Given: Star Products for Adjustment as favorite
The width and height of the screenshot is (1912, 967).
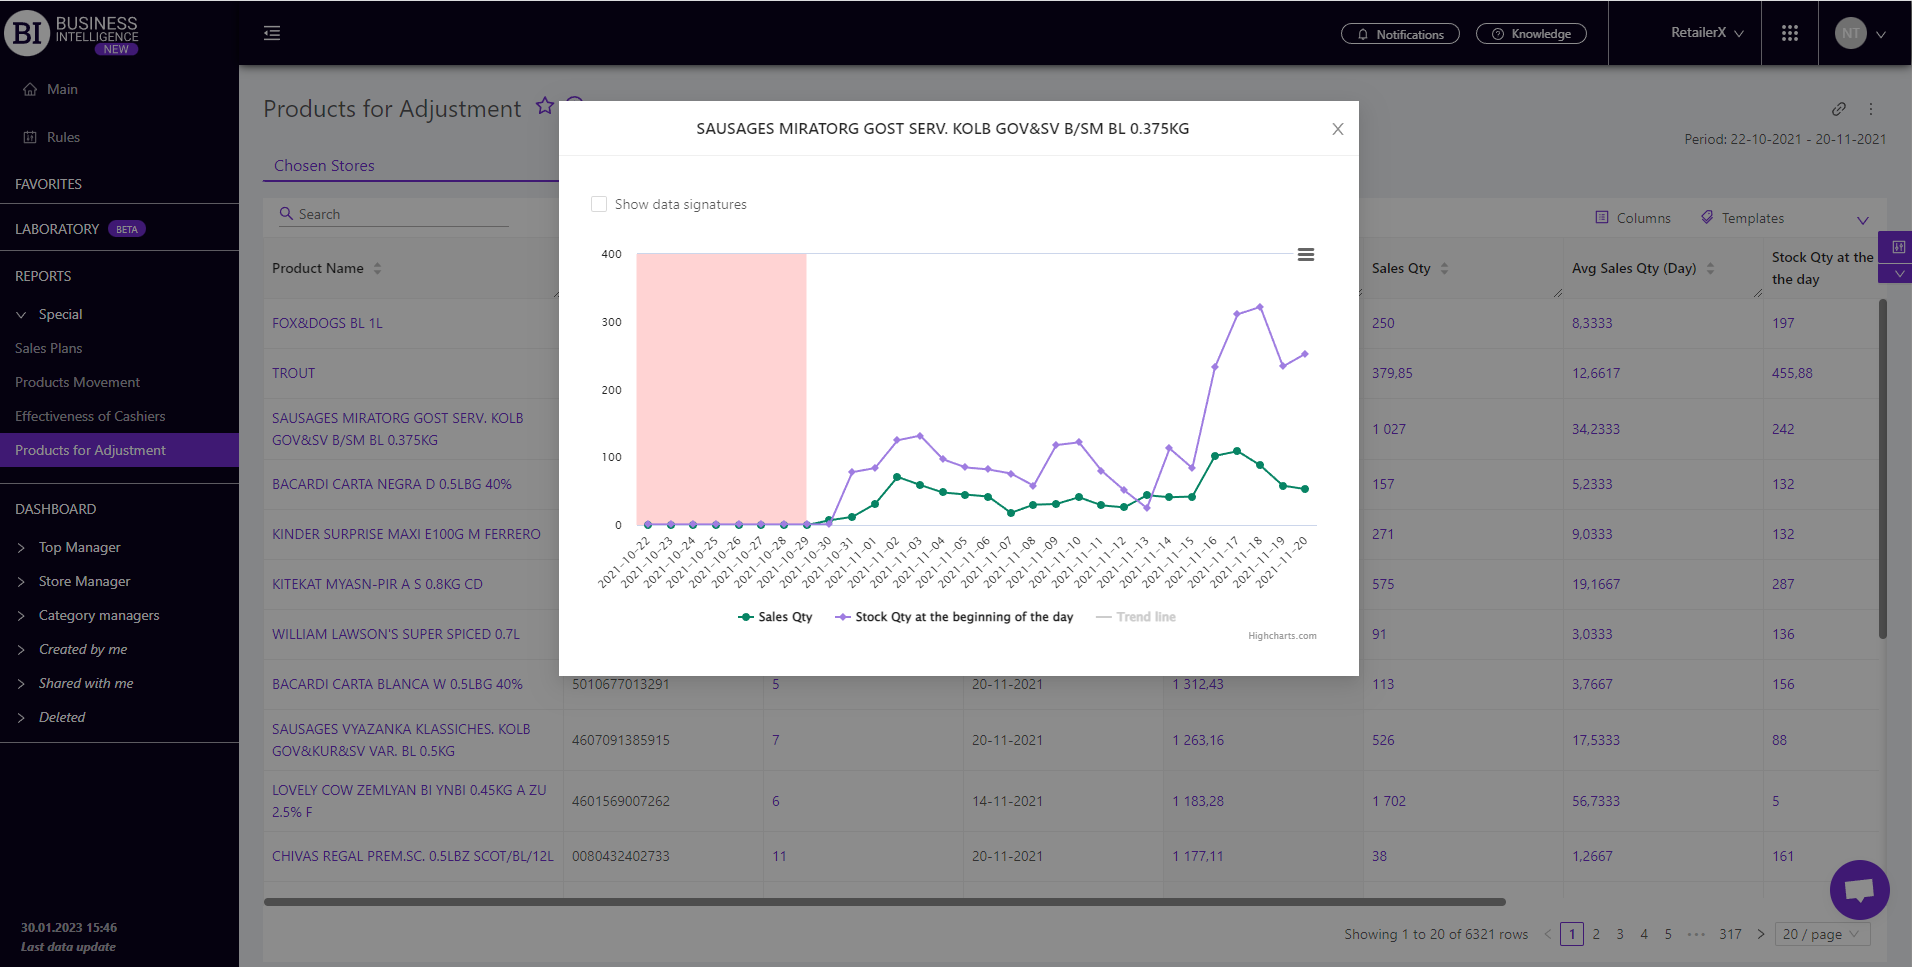Looking at the screenshot, I should [545, 106].
